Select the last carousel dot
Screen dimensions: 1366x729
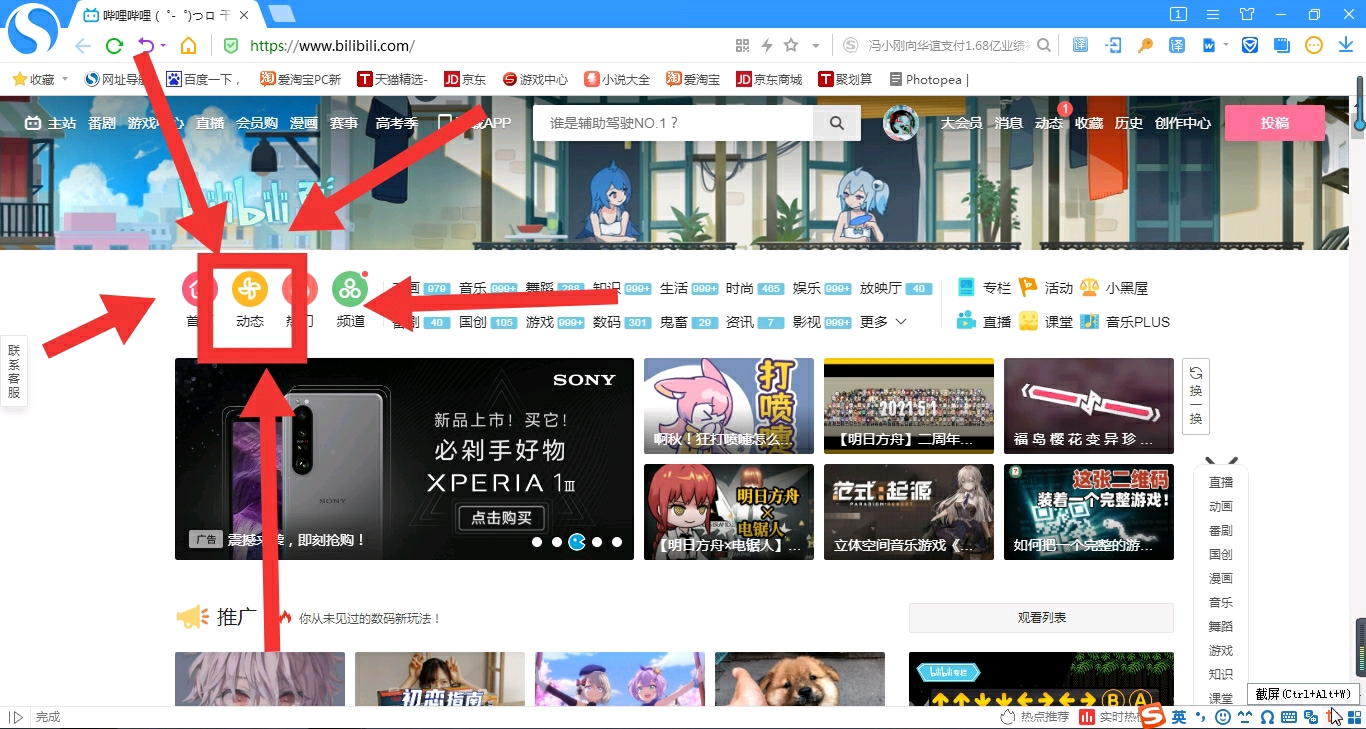pyautogui.click(x=617, y=542)
